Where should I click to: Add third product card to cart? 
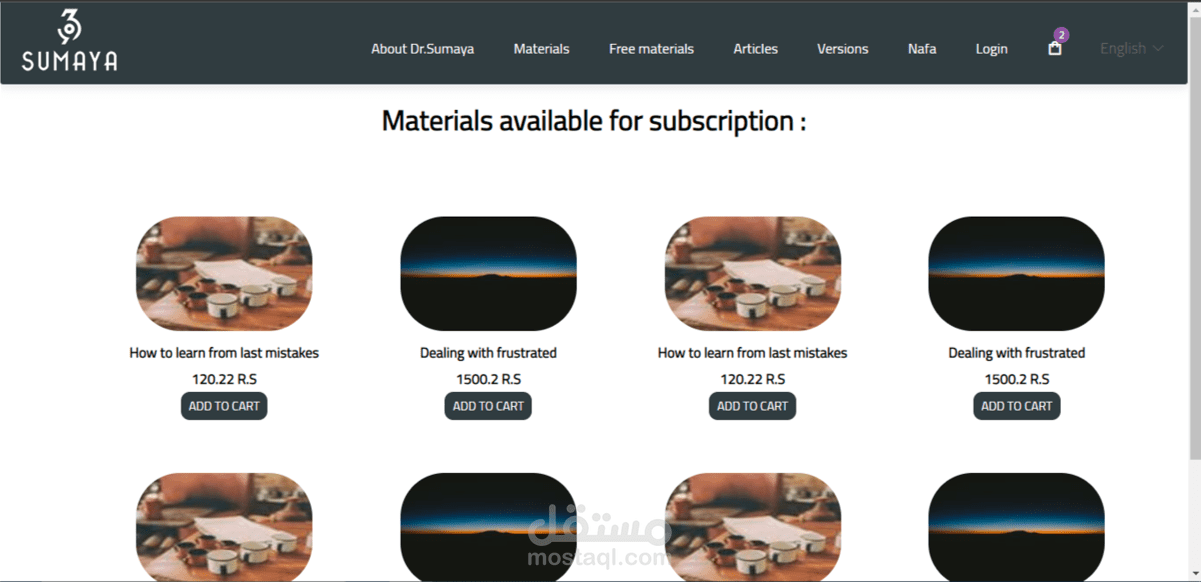(x=752, y=406)
